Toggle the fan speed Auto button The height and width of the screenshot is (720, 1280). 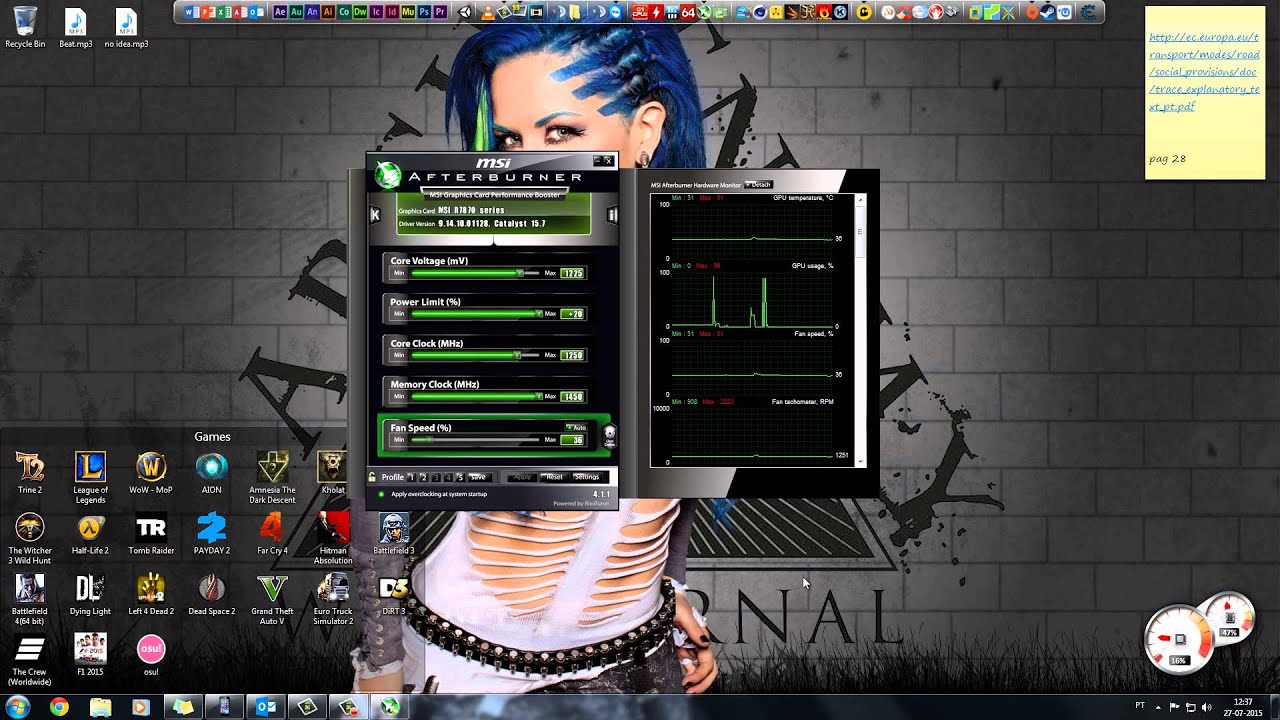pos(576,428)
